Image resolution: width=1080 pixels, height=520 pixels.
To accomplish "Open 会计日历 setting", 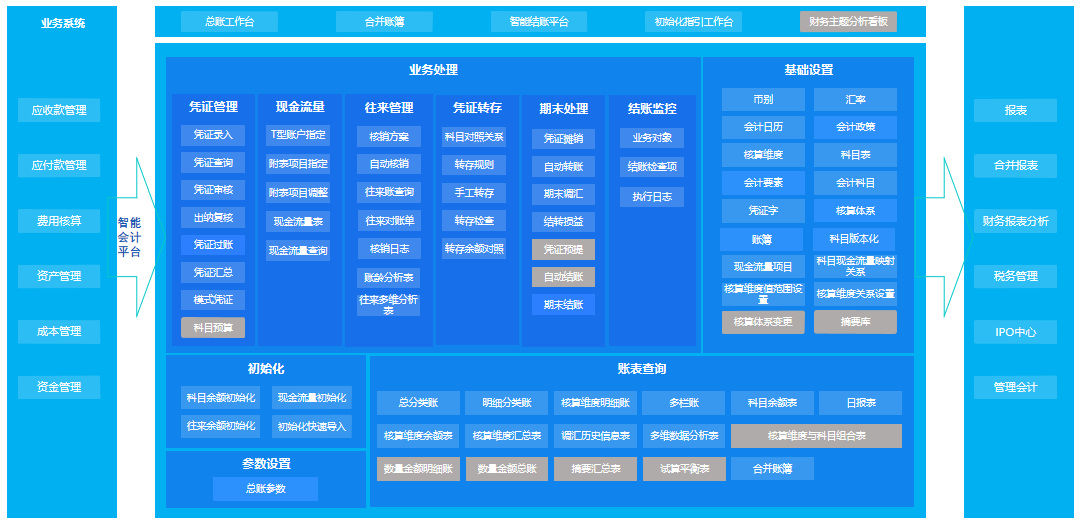I will click(763, 127).
